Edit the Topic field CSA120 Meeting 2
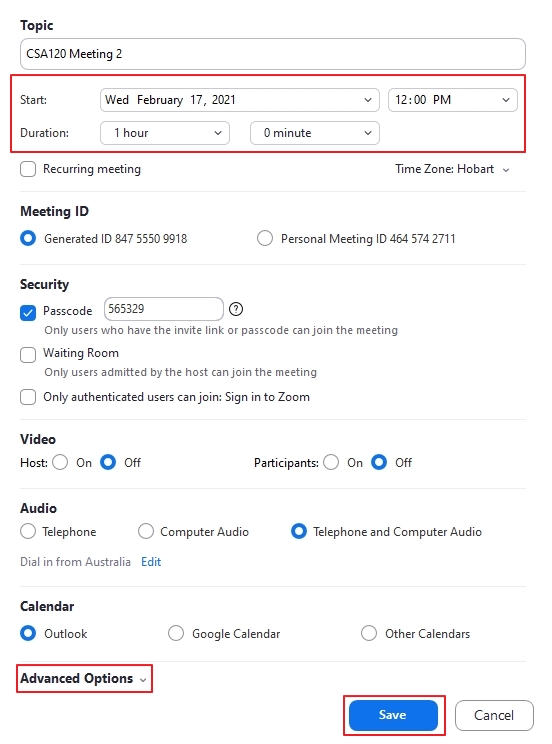This screenshot has height=744, width=552. click(x=272, y=54)
